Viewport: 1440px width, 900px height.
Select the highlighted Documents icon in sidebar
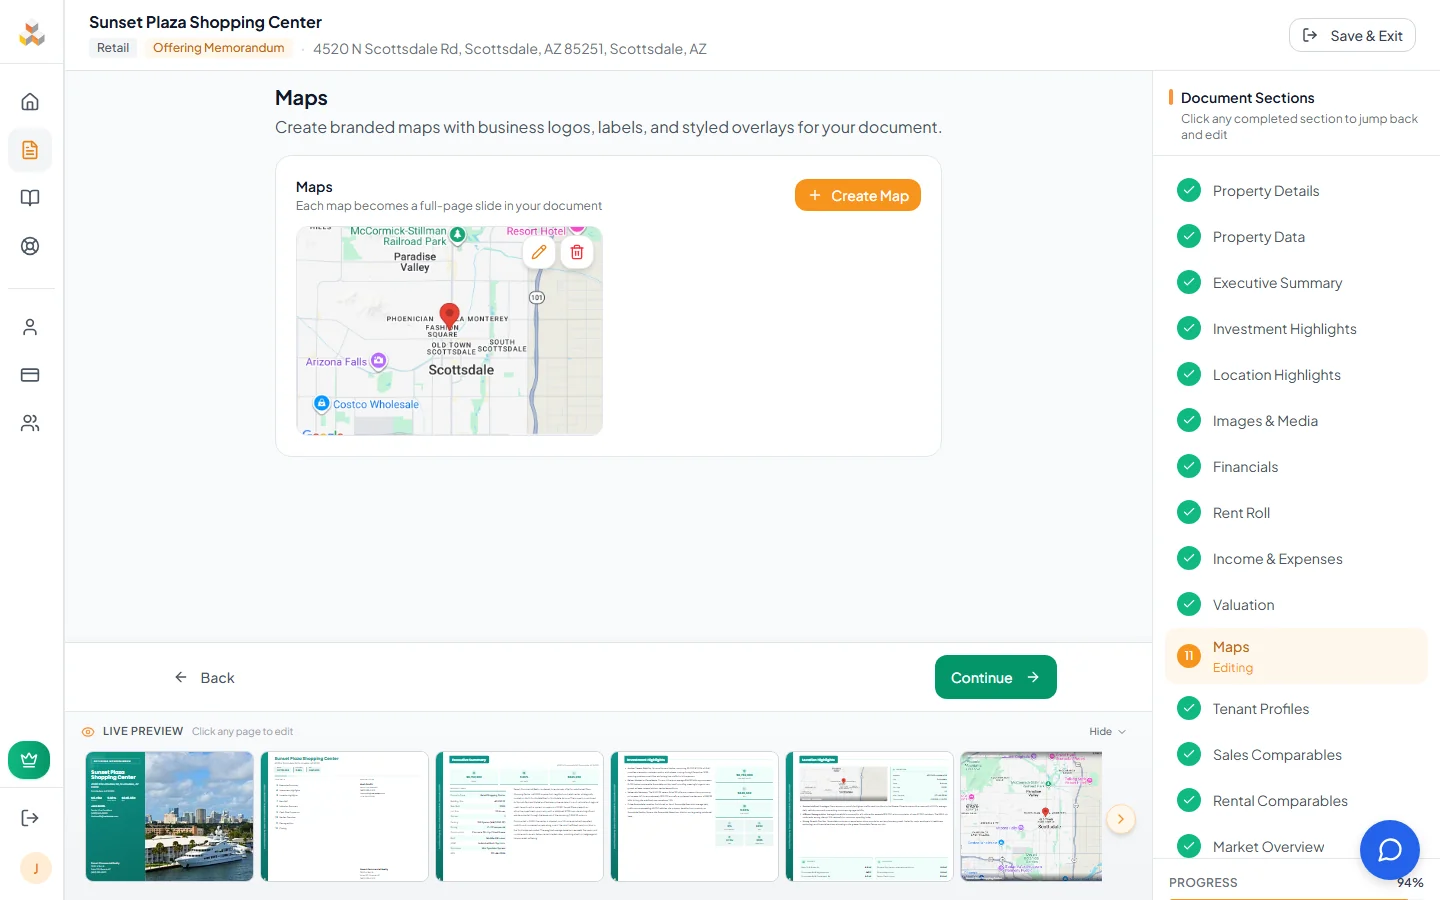coord(31,150)
